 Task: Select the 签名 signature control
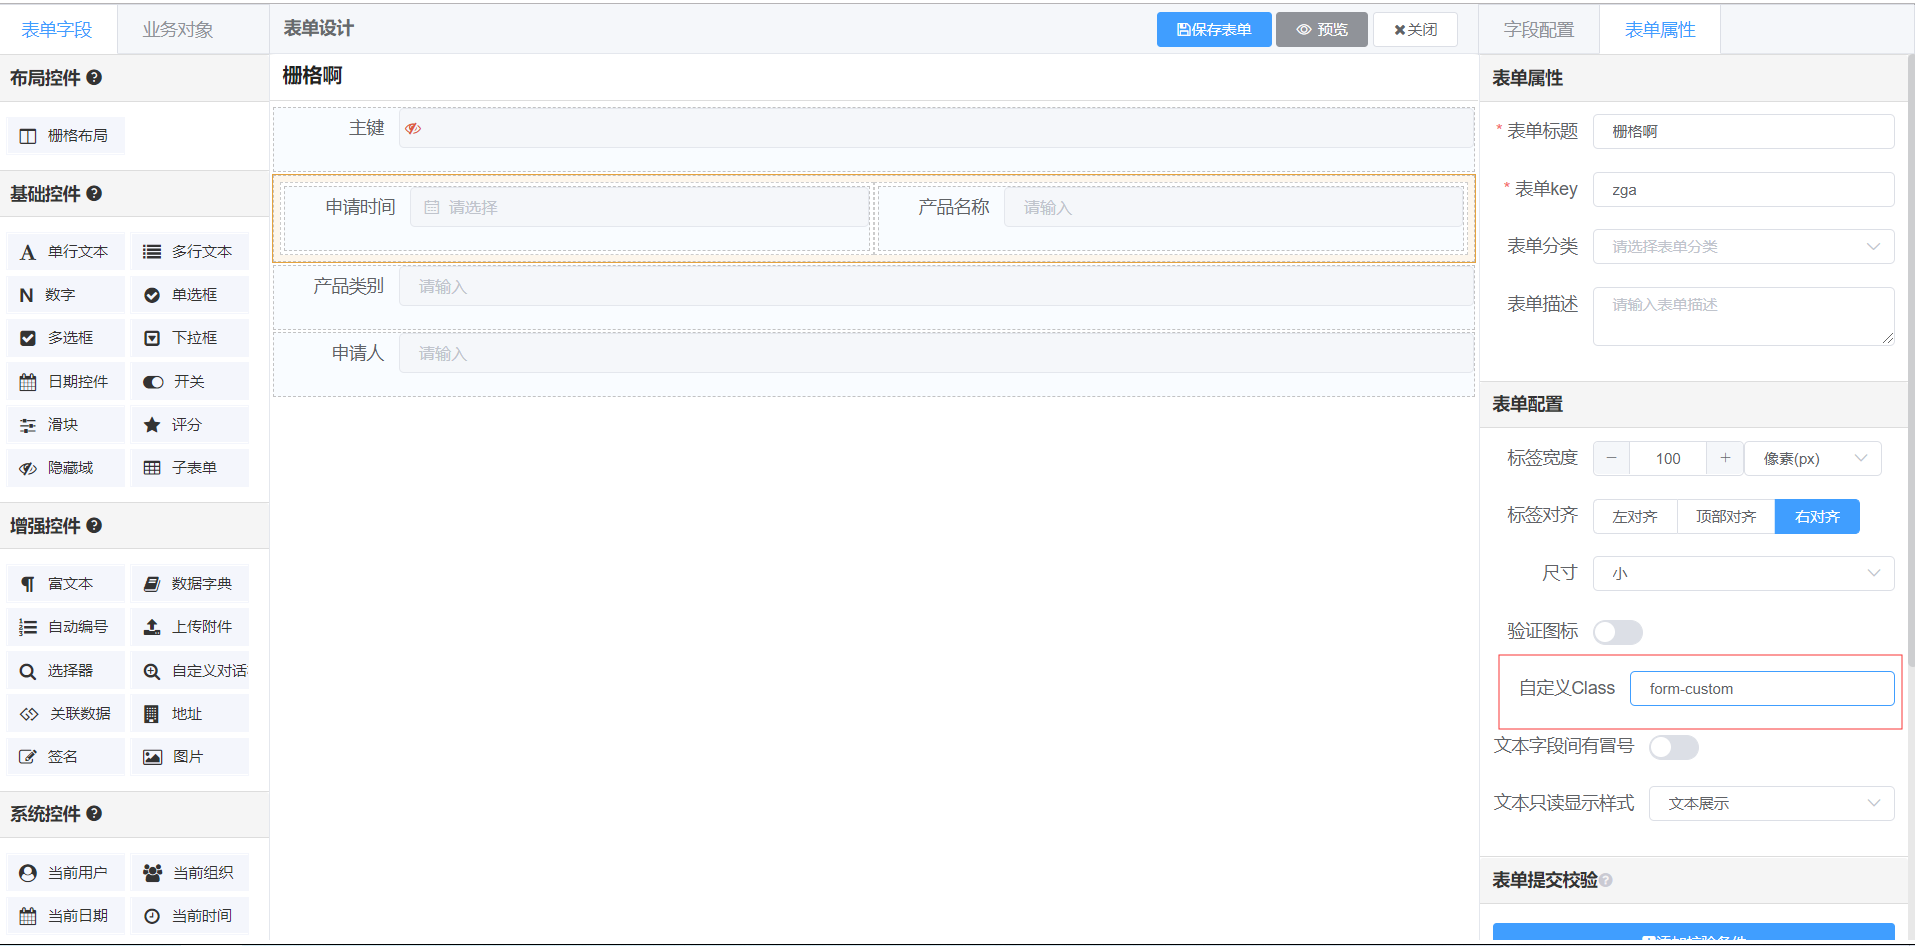point(65,757)
